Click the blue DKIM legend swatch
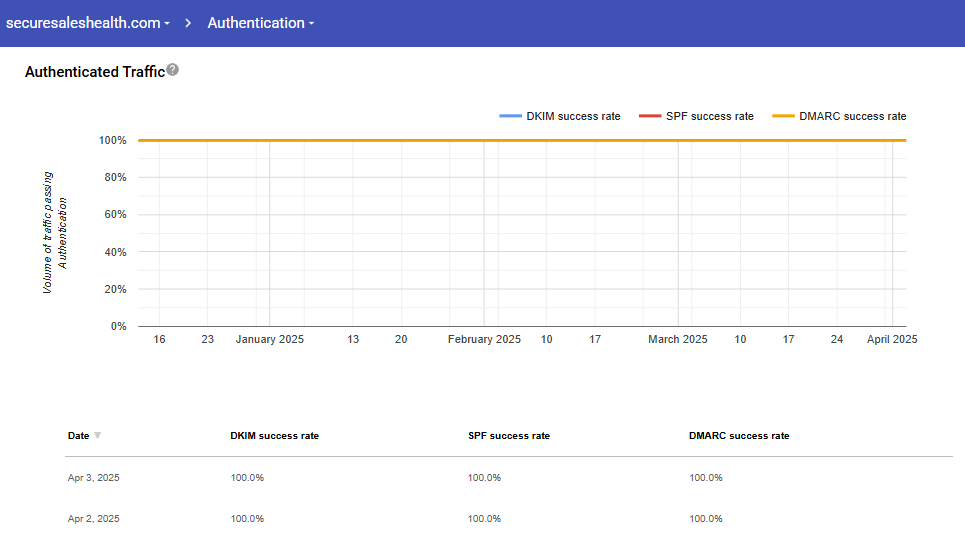The height and width of the screenshot is (533, 965). pos(510,117)
